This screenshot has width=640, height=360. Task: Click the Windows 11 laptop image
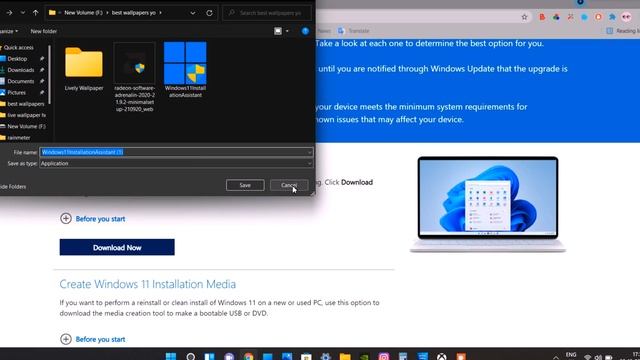coord(488,204)
